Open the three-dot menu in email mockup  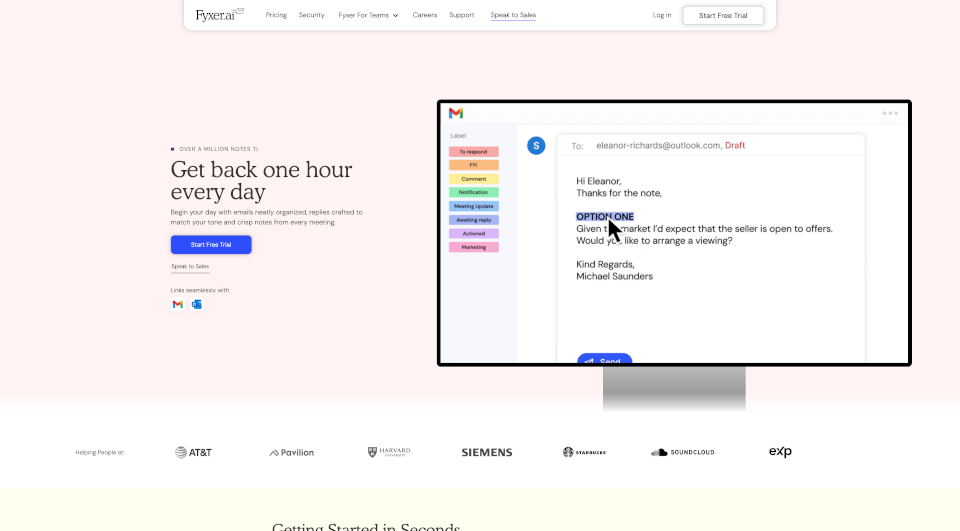pyautogui.click(x=890, y=113)
